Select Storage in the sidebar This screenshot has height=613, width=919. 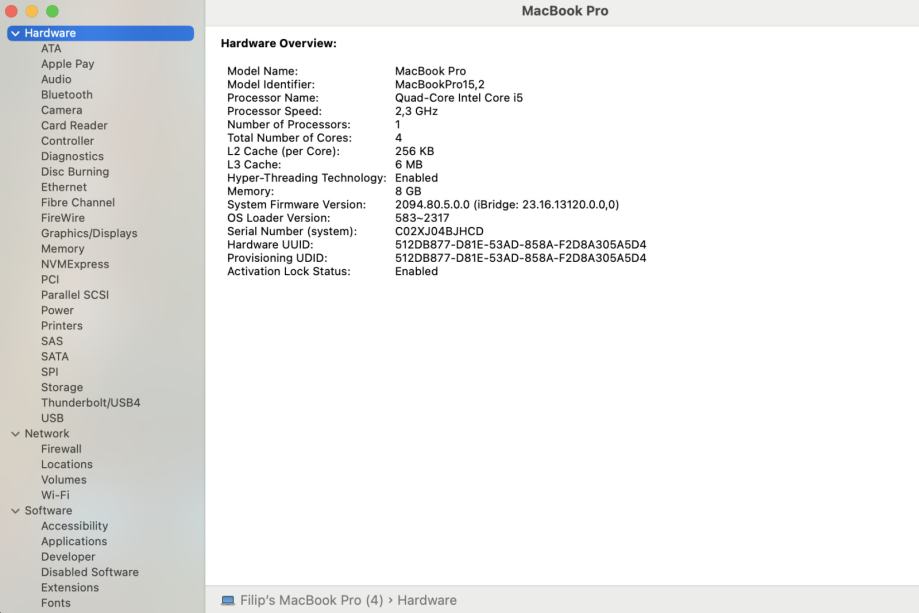[62, 387]
